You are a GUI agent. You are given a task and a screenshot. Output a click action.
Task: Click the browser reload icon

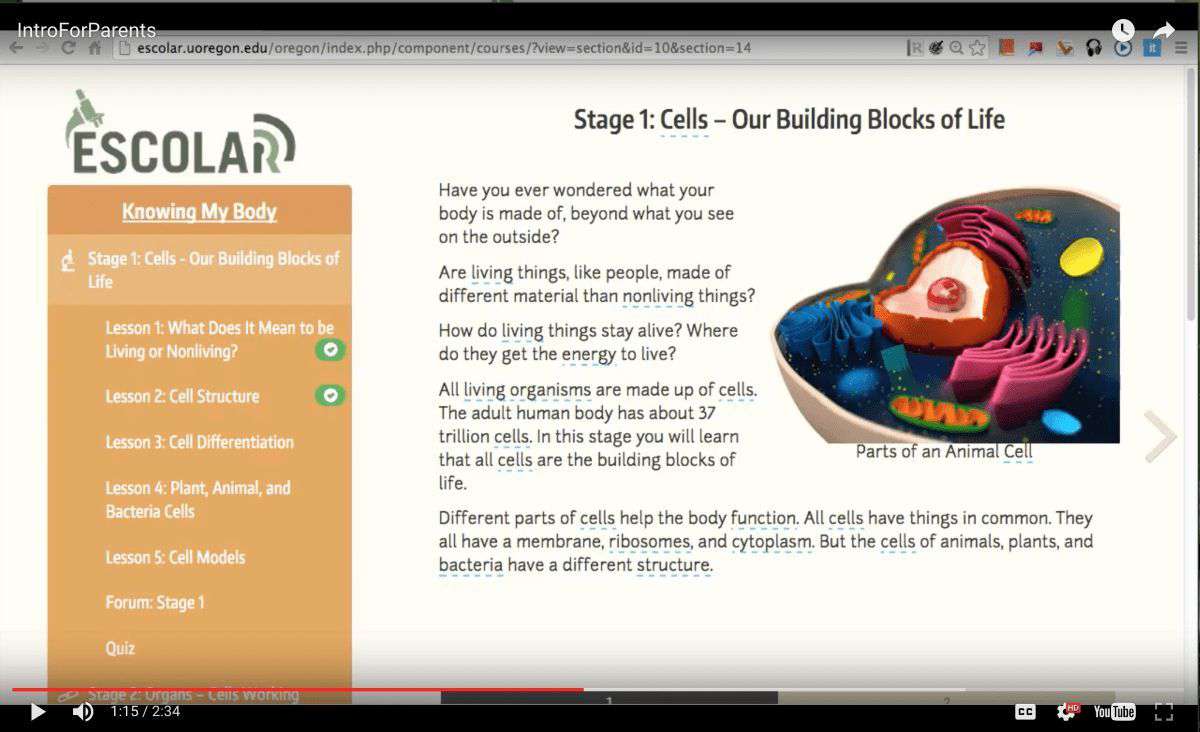click(67, 47)
